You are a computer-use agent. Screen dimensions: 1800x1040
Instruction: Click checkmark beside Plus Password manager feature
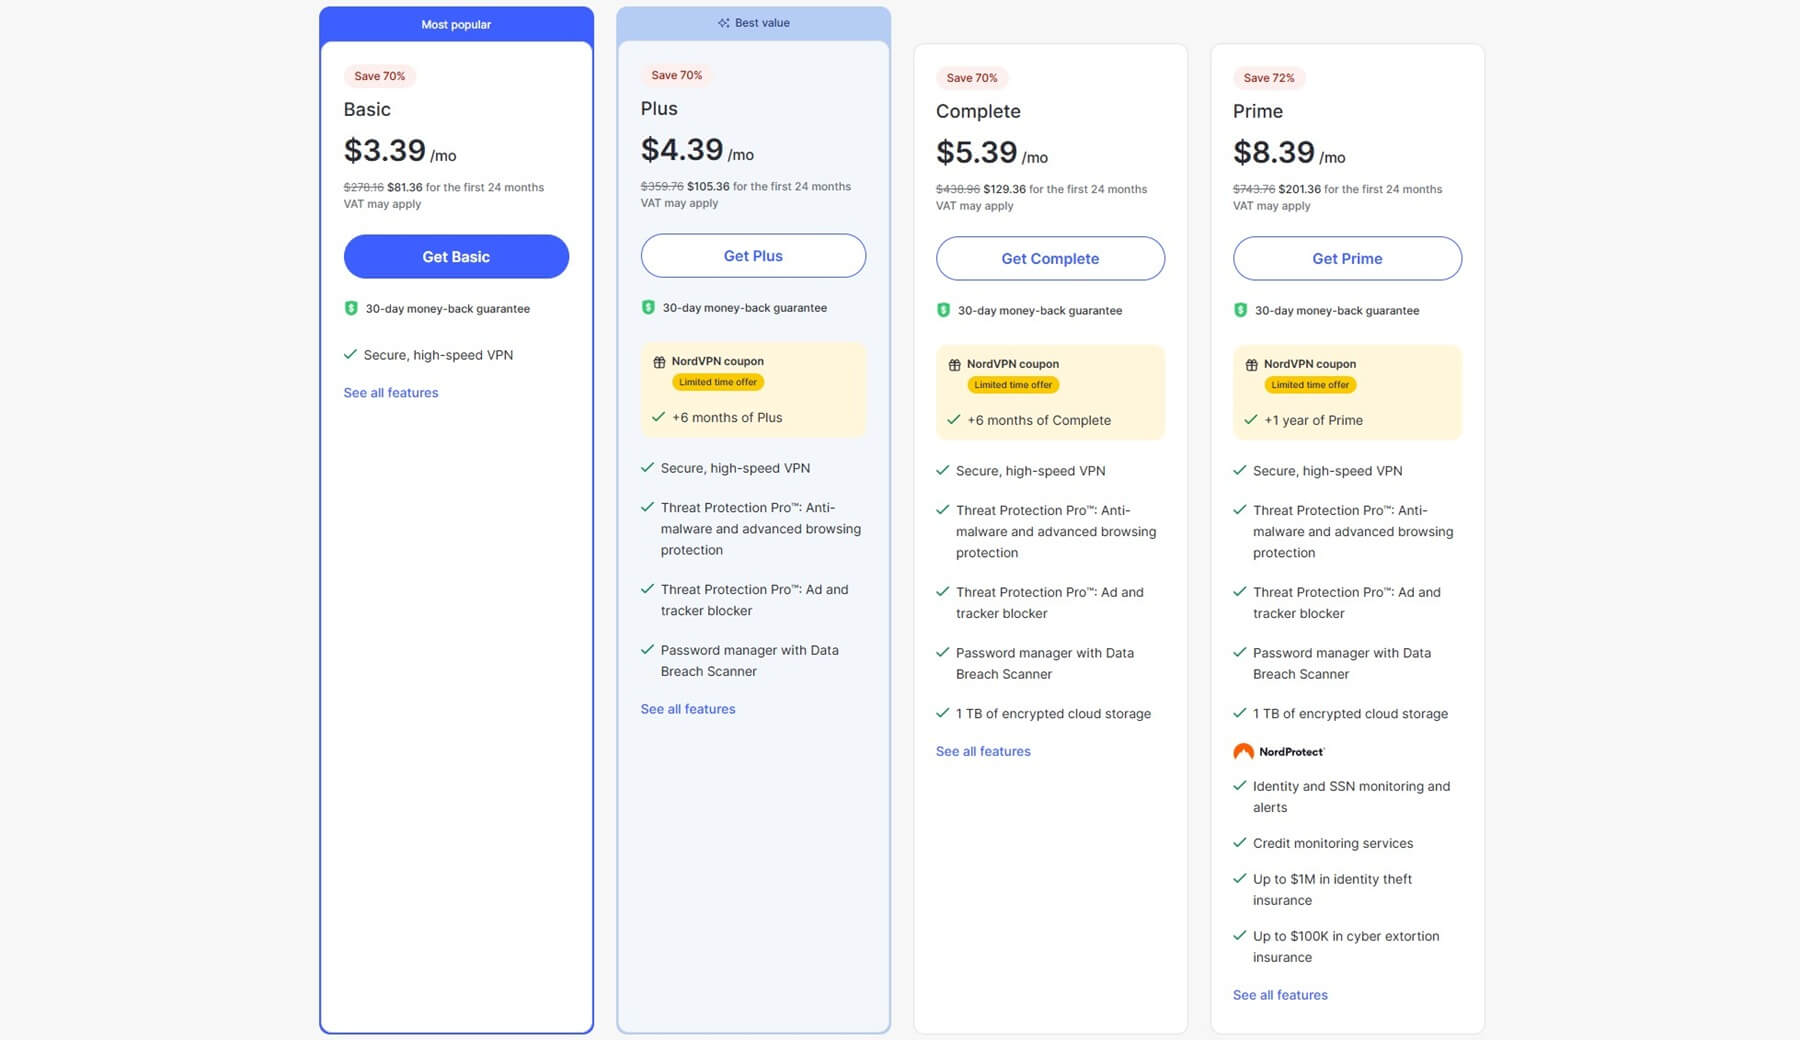647,650
